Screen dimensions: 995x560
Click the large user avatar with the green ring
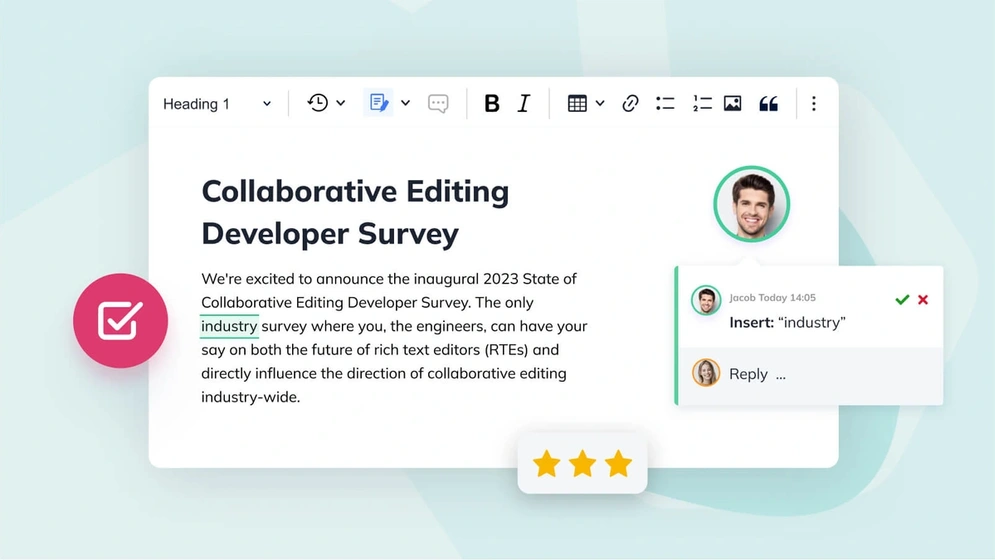pos(751,204)
